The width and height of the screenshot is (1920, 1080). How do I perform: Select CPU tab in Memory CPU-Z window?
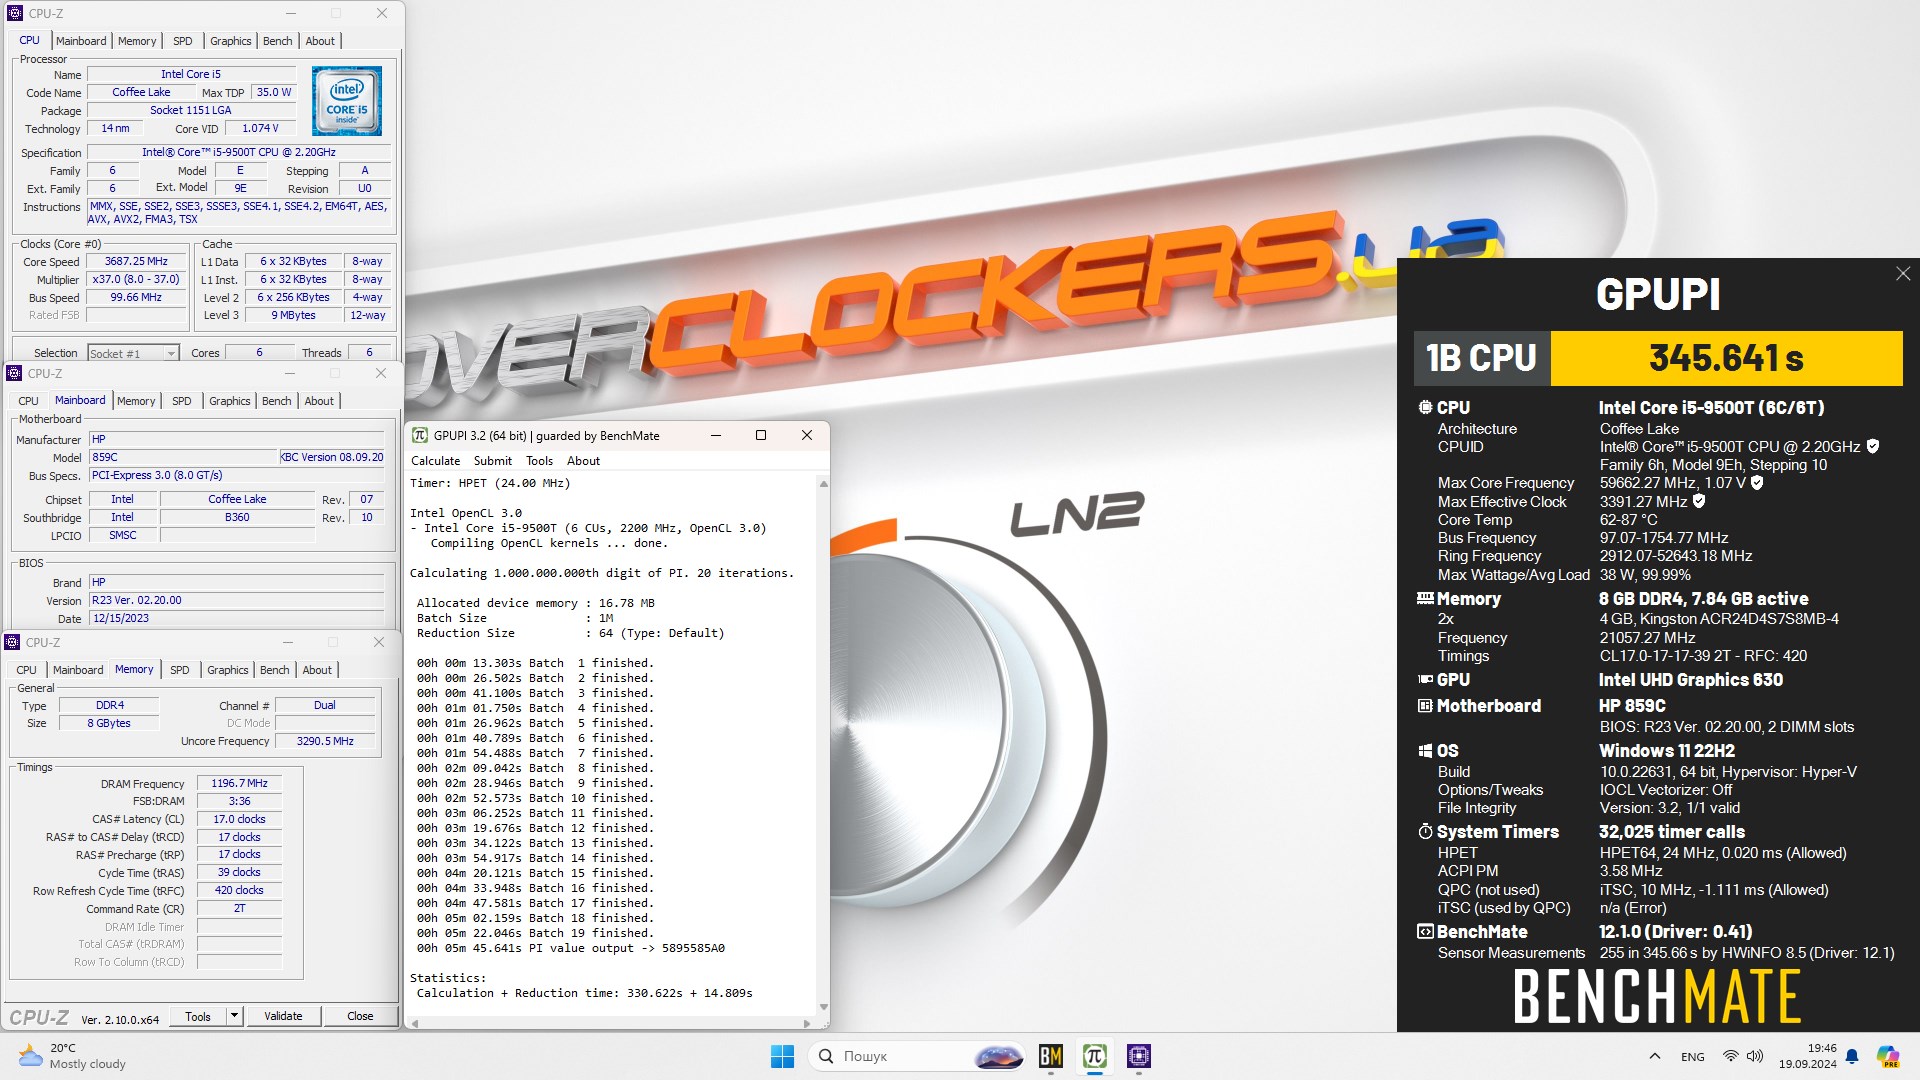point(27,670)
